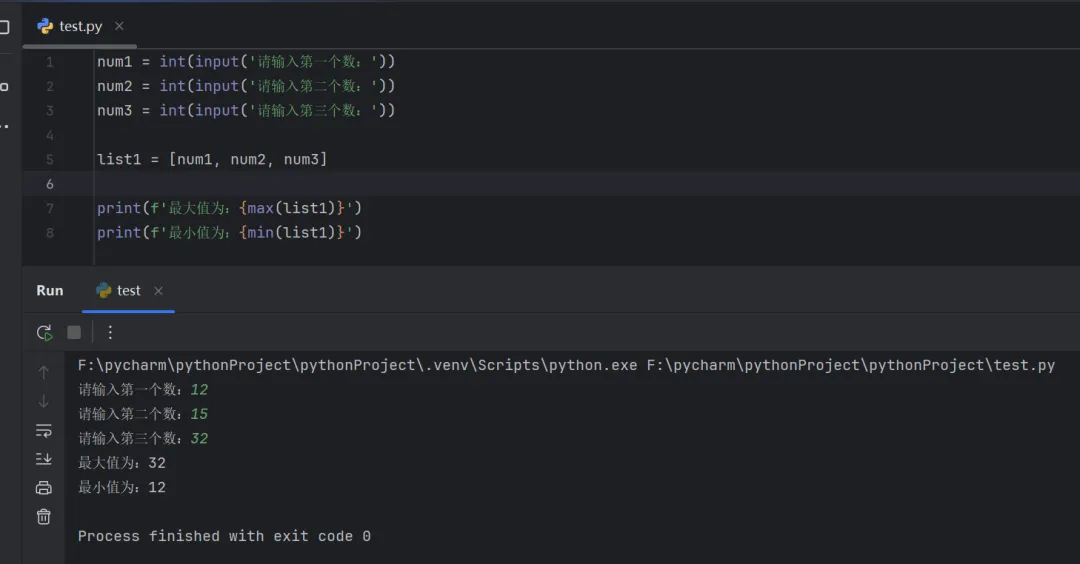This screenshot has width=1080, height=564.
Task: Rerun the test script
Action: click(x=44, y=332)
